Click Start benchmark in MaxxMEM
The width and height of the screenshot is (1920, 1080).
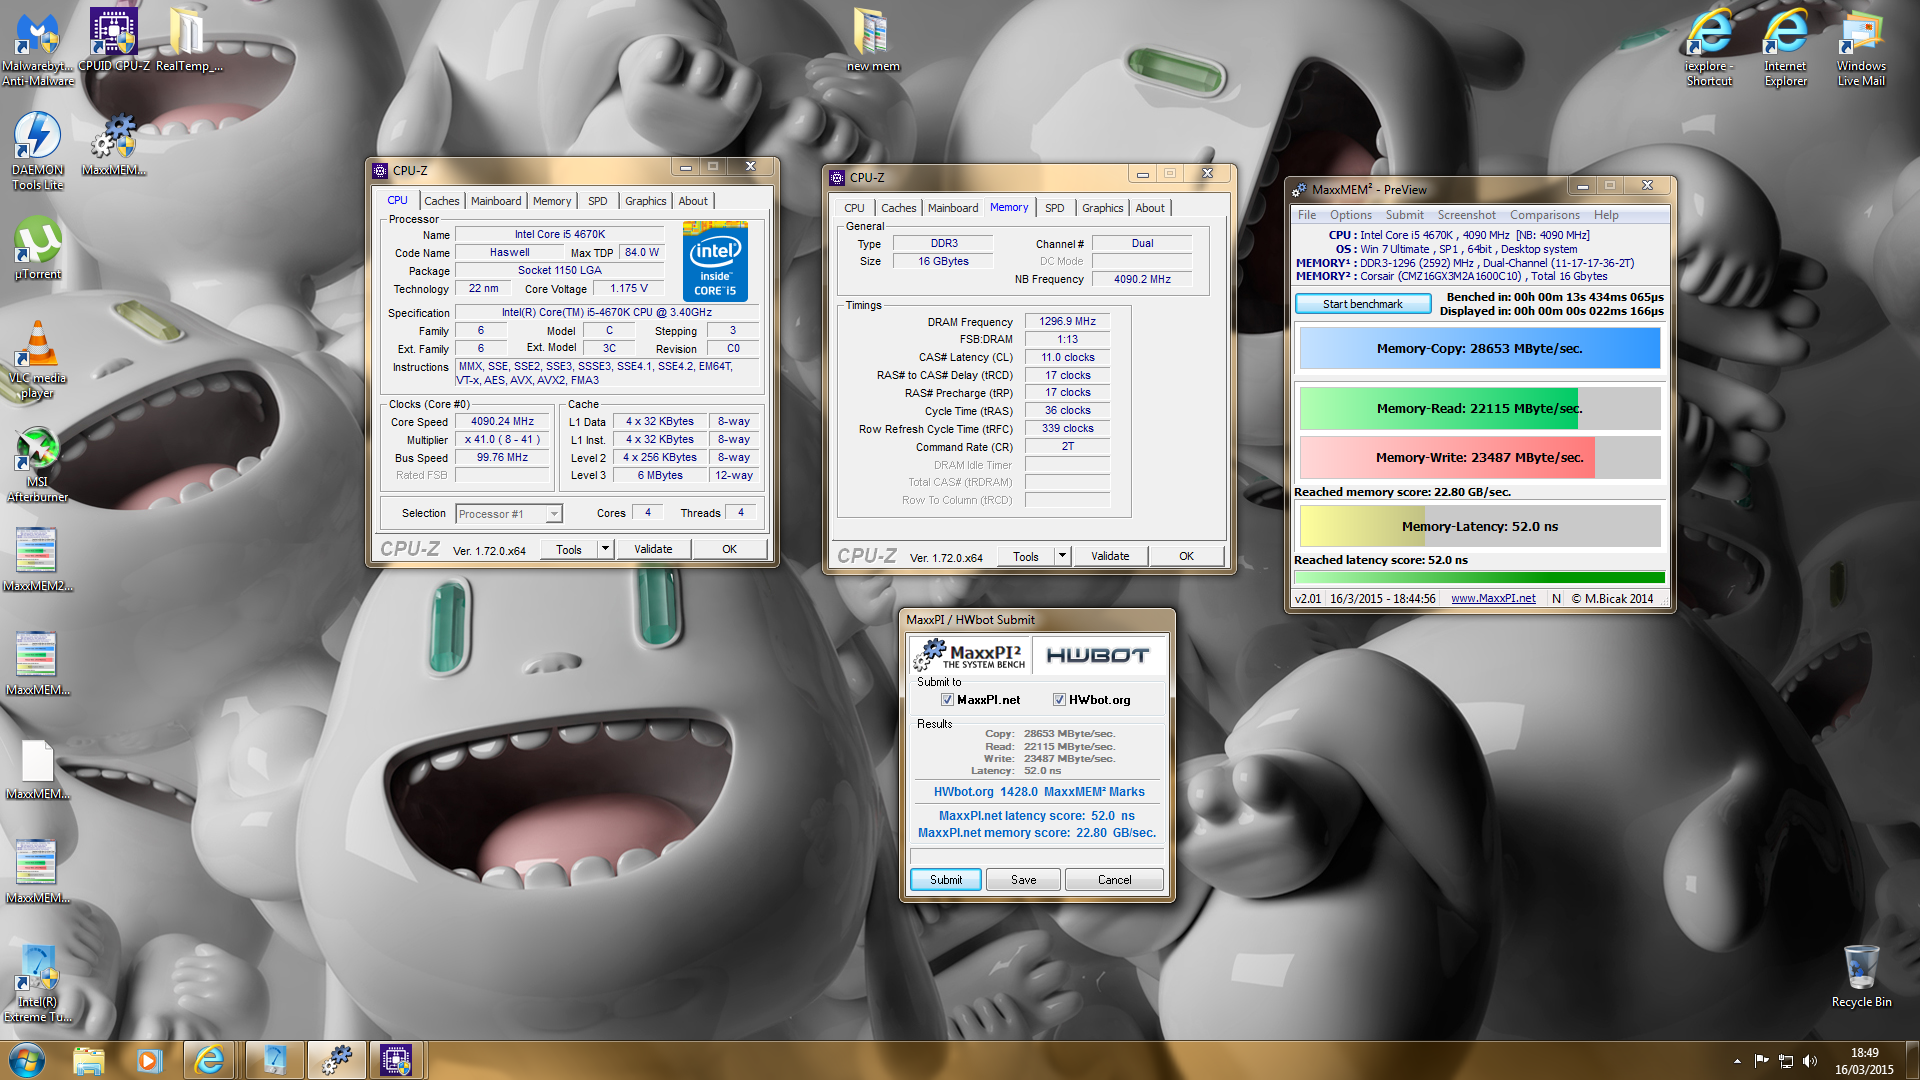click(x=1362, y=304)
